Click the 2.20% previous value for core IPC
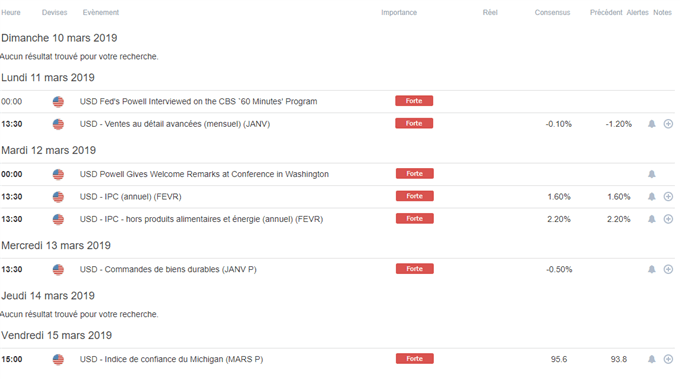Viewport: 680px width, 379px height. (x=618, y=219)
